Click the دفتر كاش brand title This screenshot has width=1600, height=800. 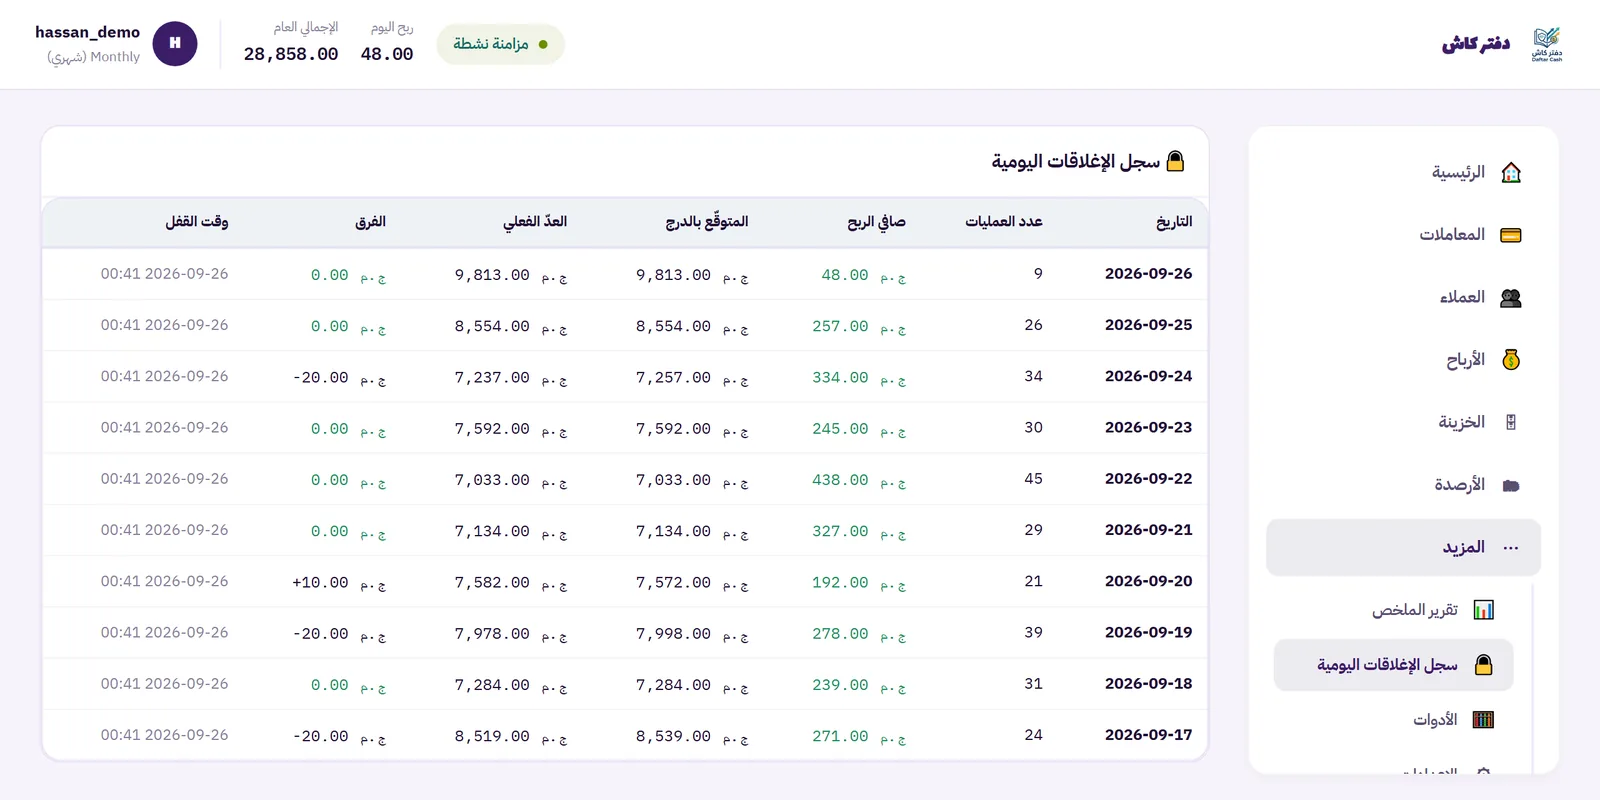click(1476, 44)
